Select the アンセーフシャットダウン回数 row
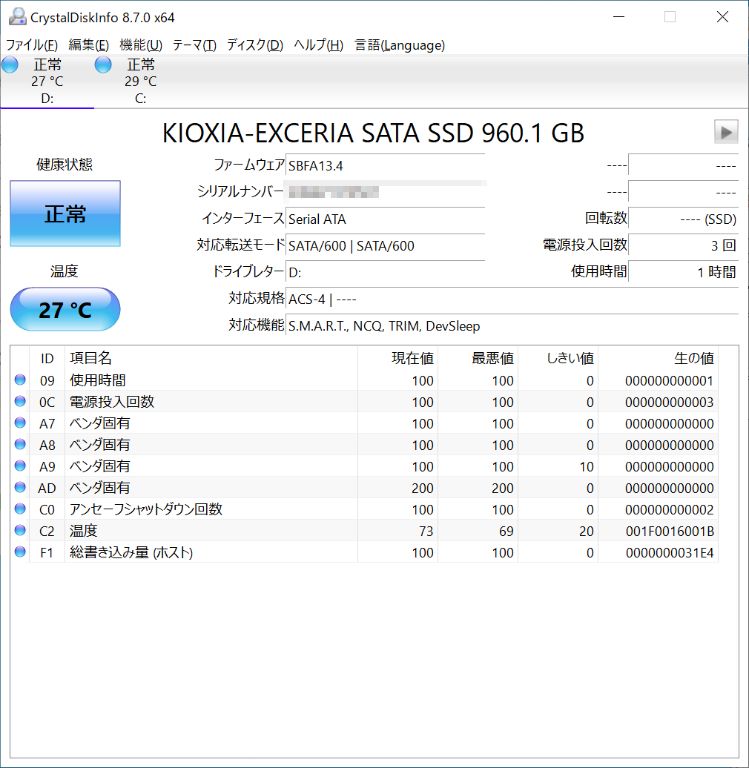 click(364, 509)
